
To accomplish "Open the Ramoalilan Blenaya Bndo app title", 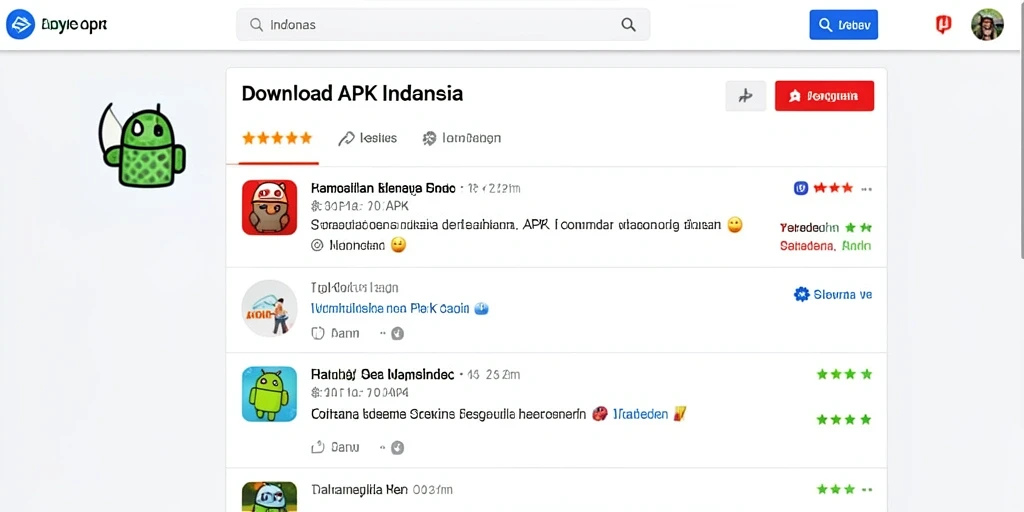I will point(383,188).
